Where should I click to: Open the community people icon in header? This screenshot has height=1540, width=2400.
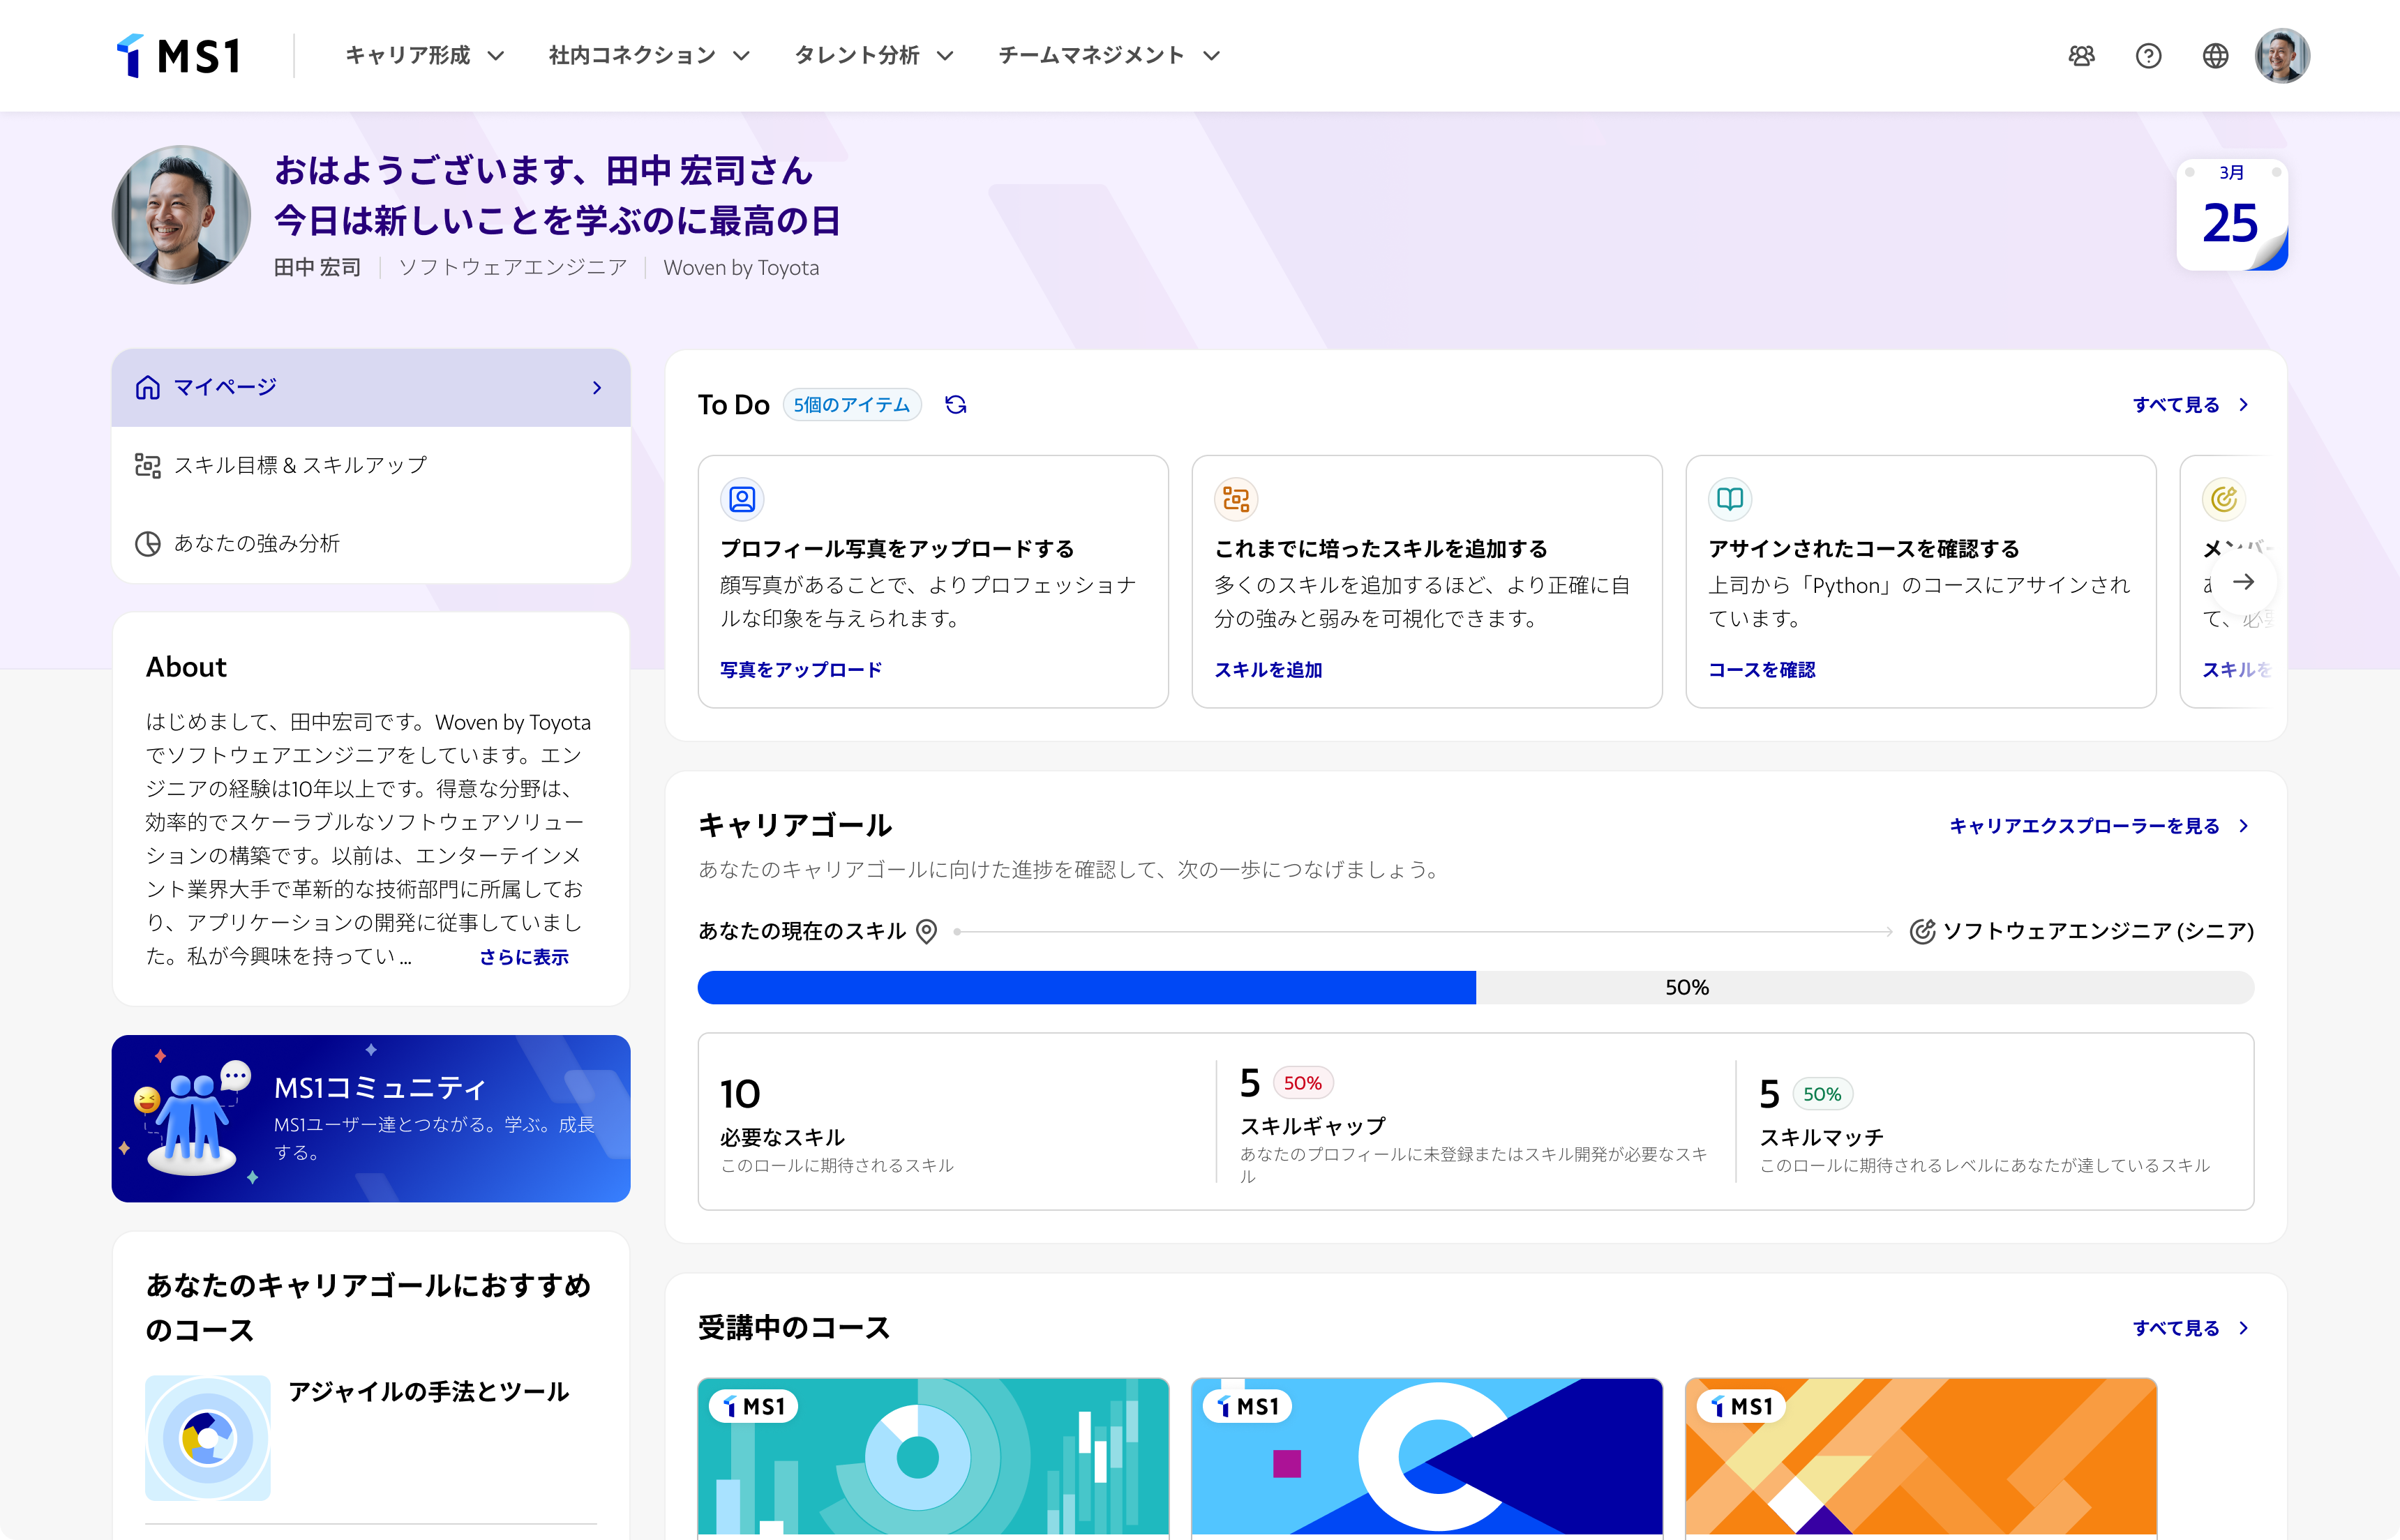point(2081,56)
